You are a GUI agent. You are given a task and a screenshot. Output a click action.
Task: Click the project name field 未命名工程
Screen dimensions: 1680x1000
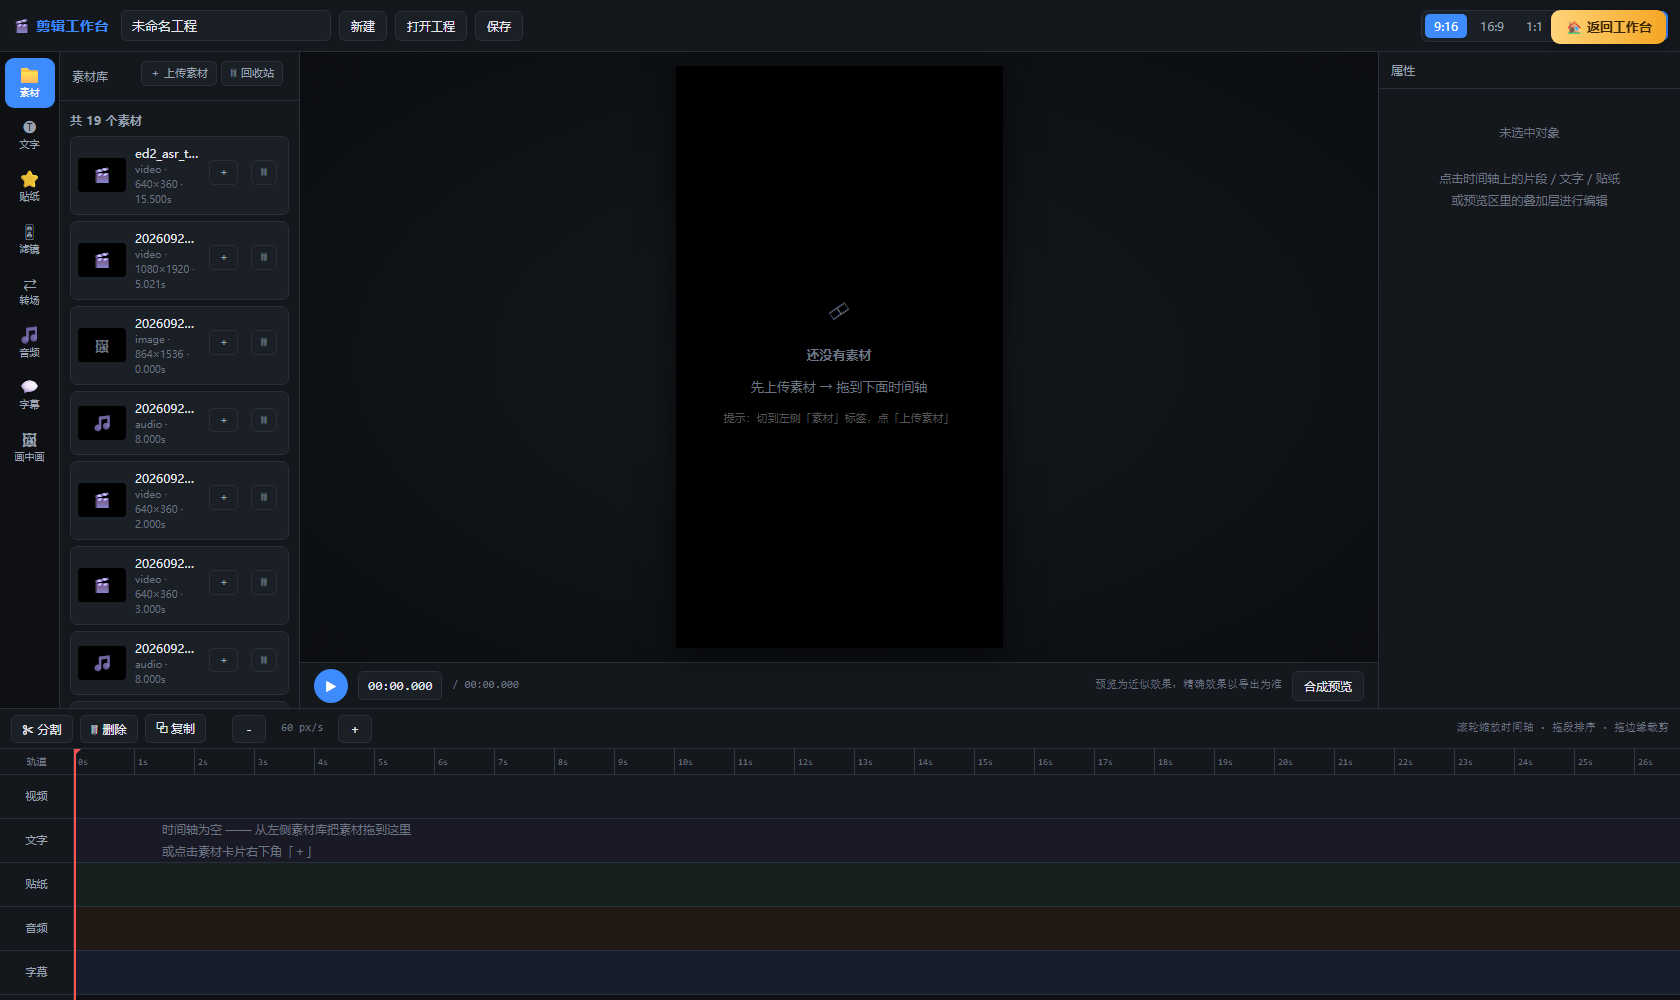coord(226,26)
